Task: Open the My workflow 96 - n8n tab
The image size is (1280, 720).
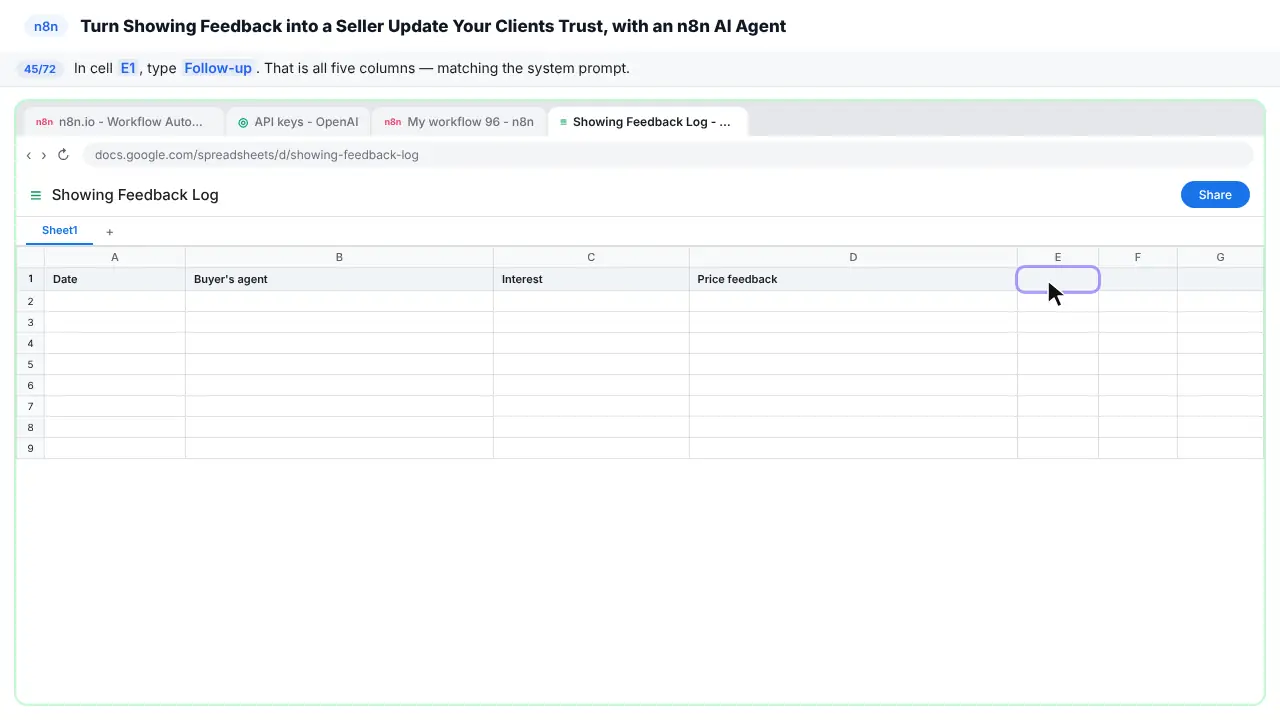Action: tap(459, 122)
